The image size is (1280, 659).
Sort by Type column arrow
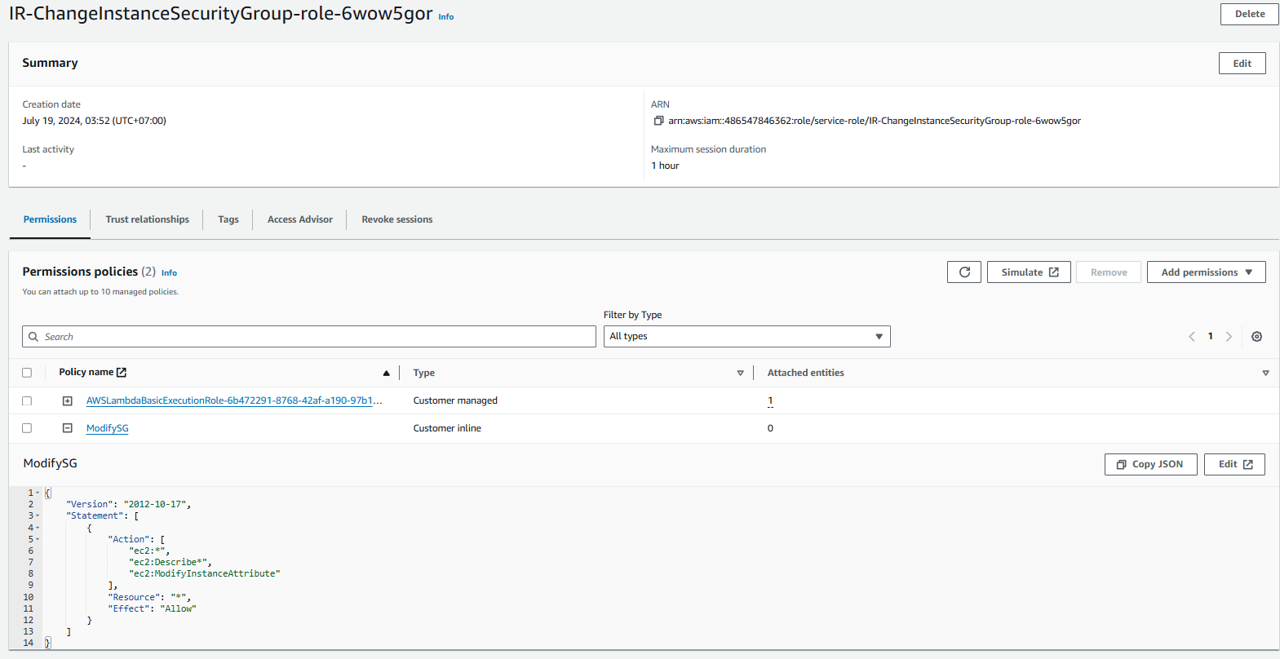click(740, 373)
